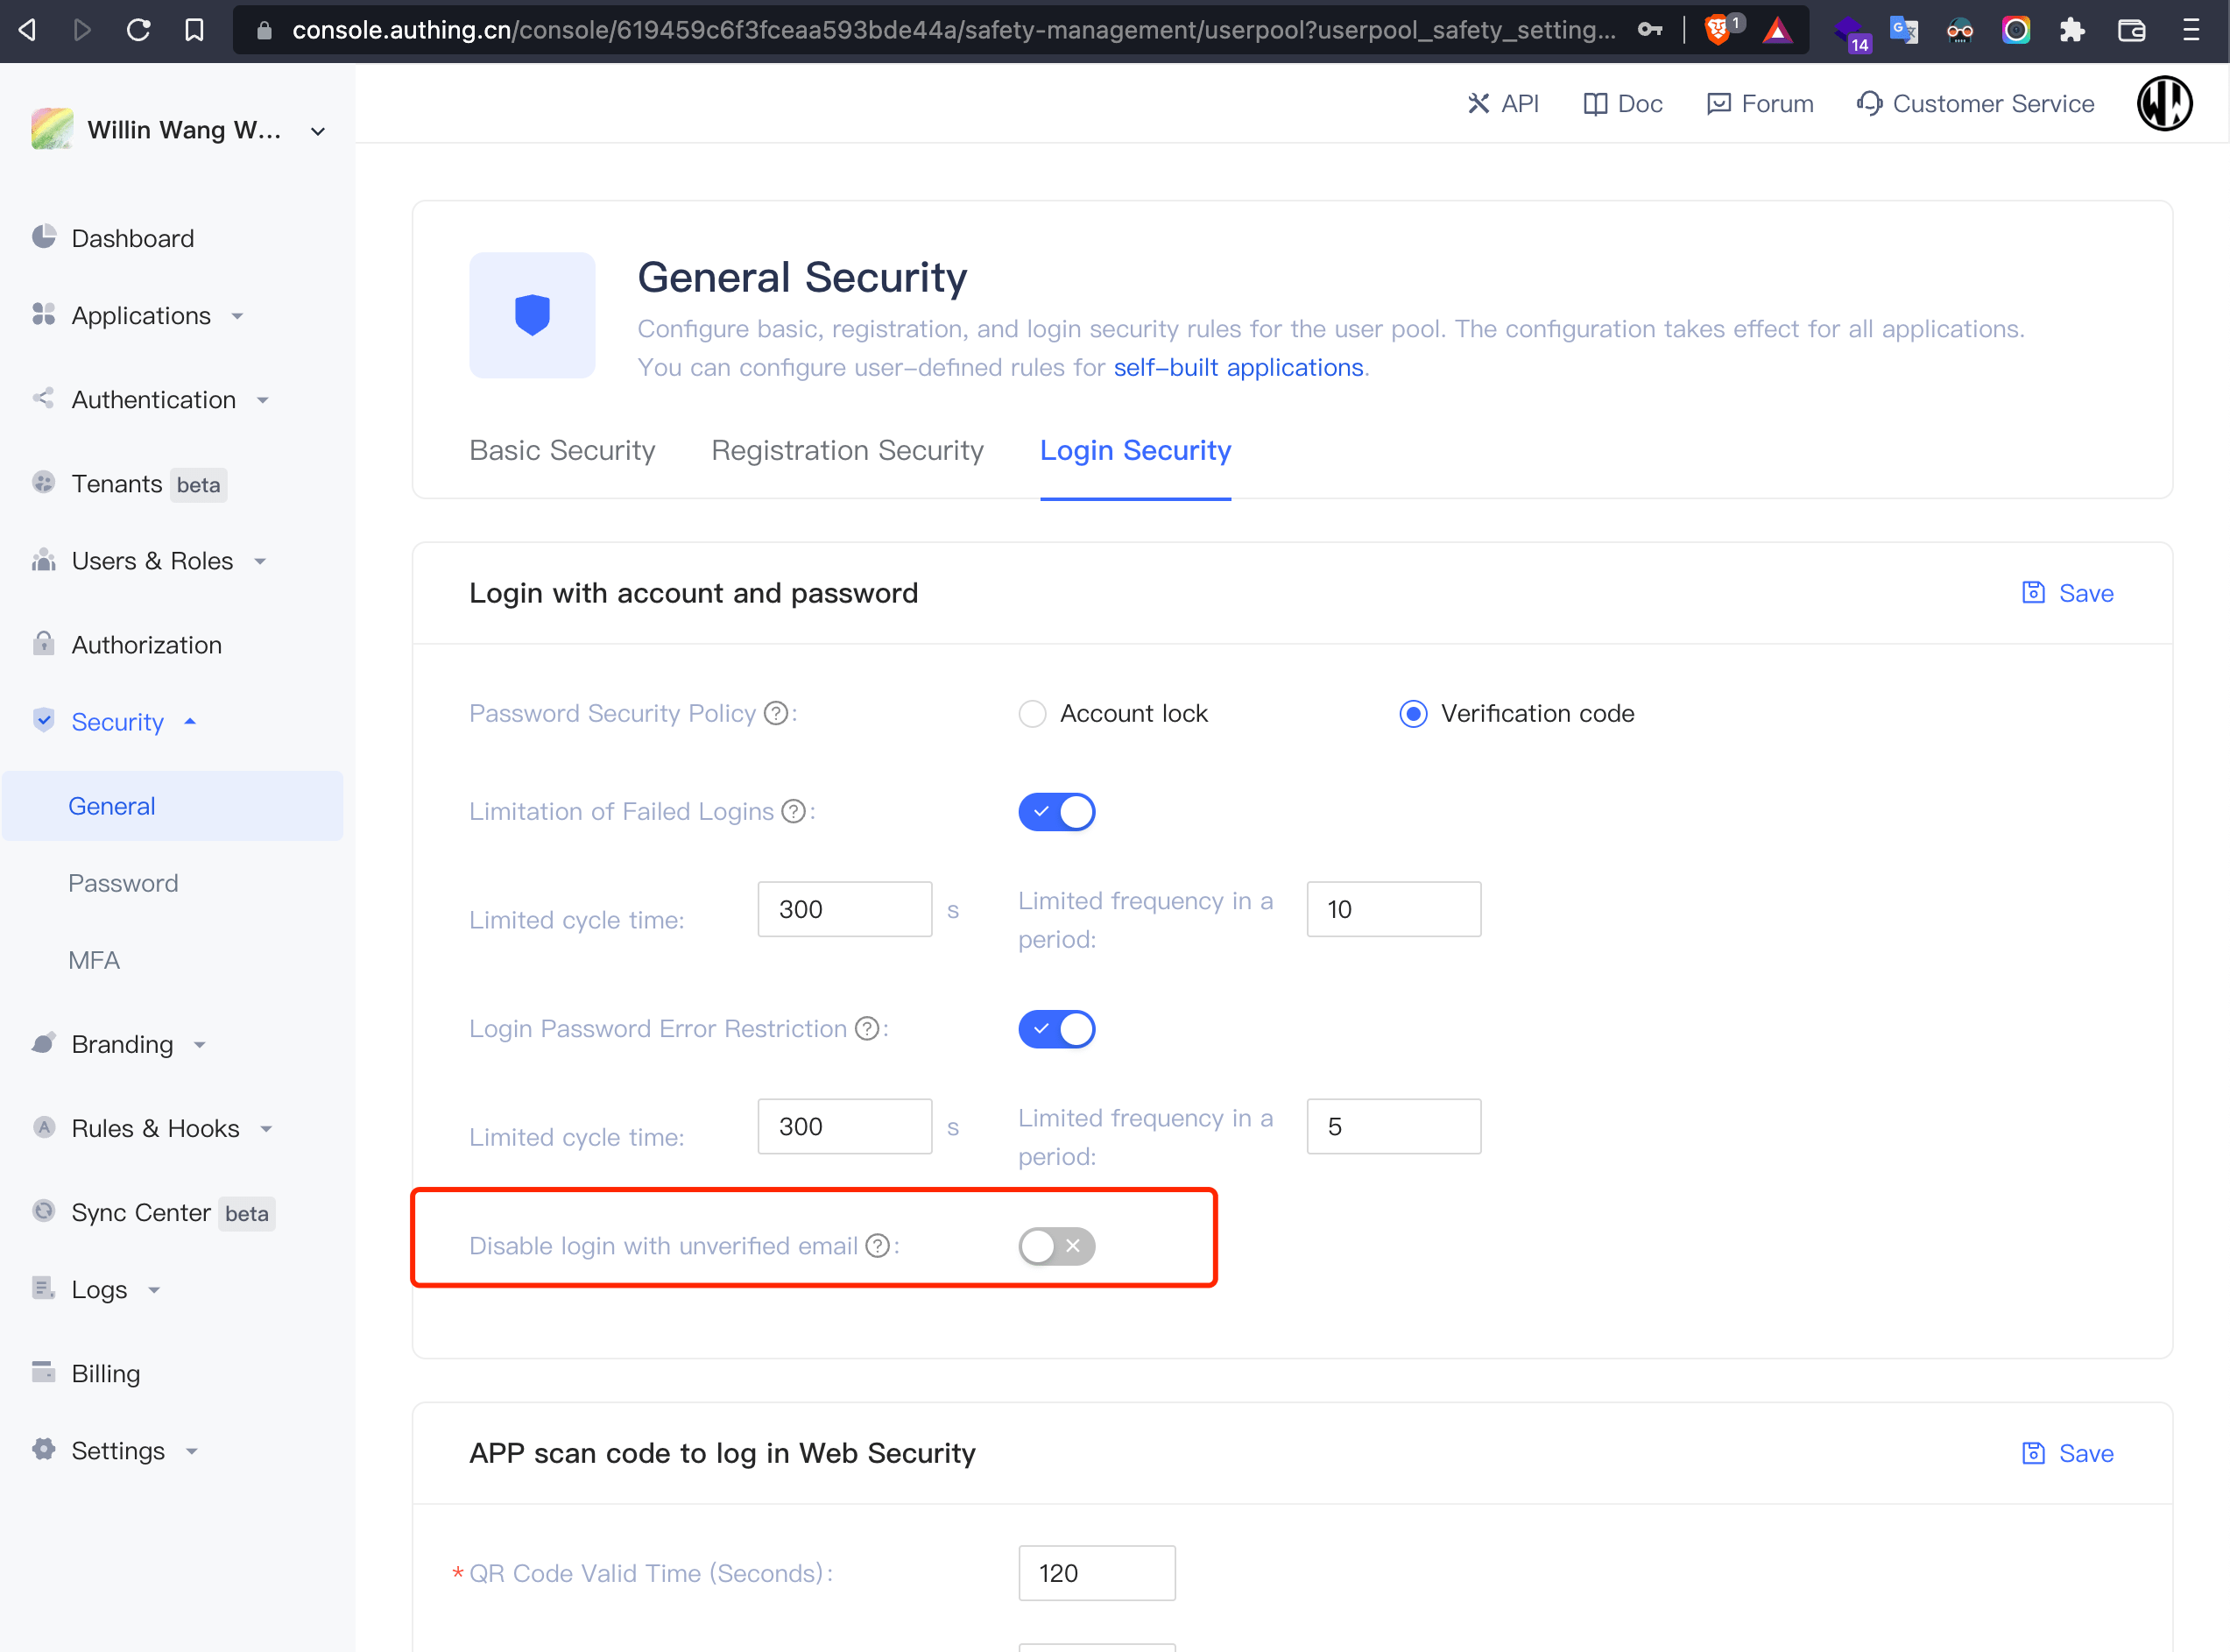Click the QR Code Valid Time input field

pos(1096,1573)
